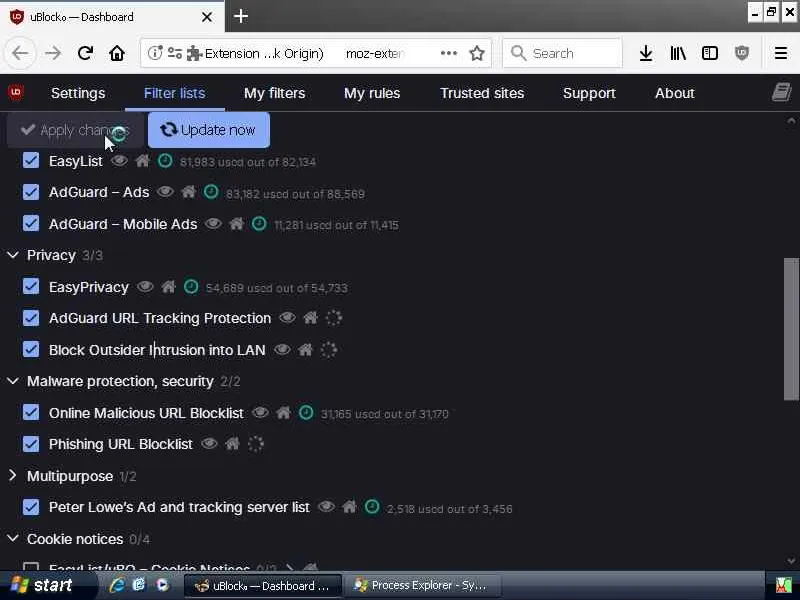Toggle Firefox sidebar icon

click(710, 53)
